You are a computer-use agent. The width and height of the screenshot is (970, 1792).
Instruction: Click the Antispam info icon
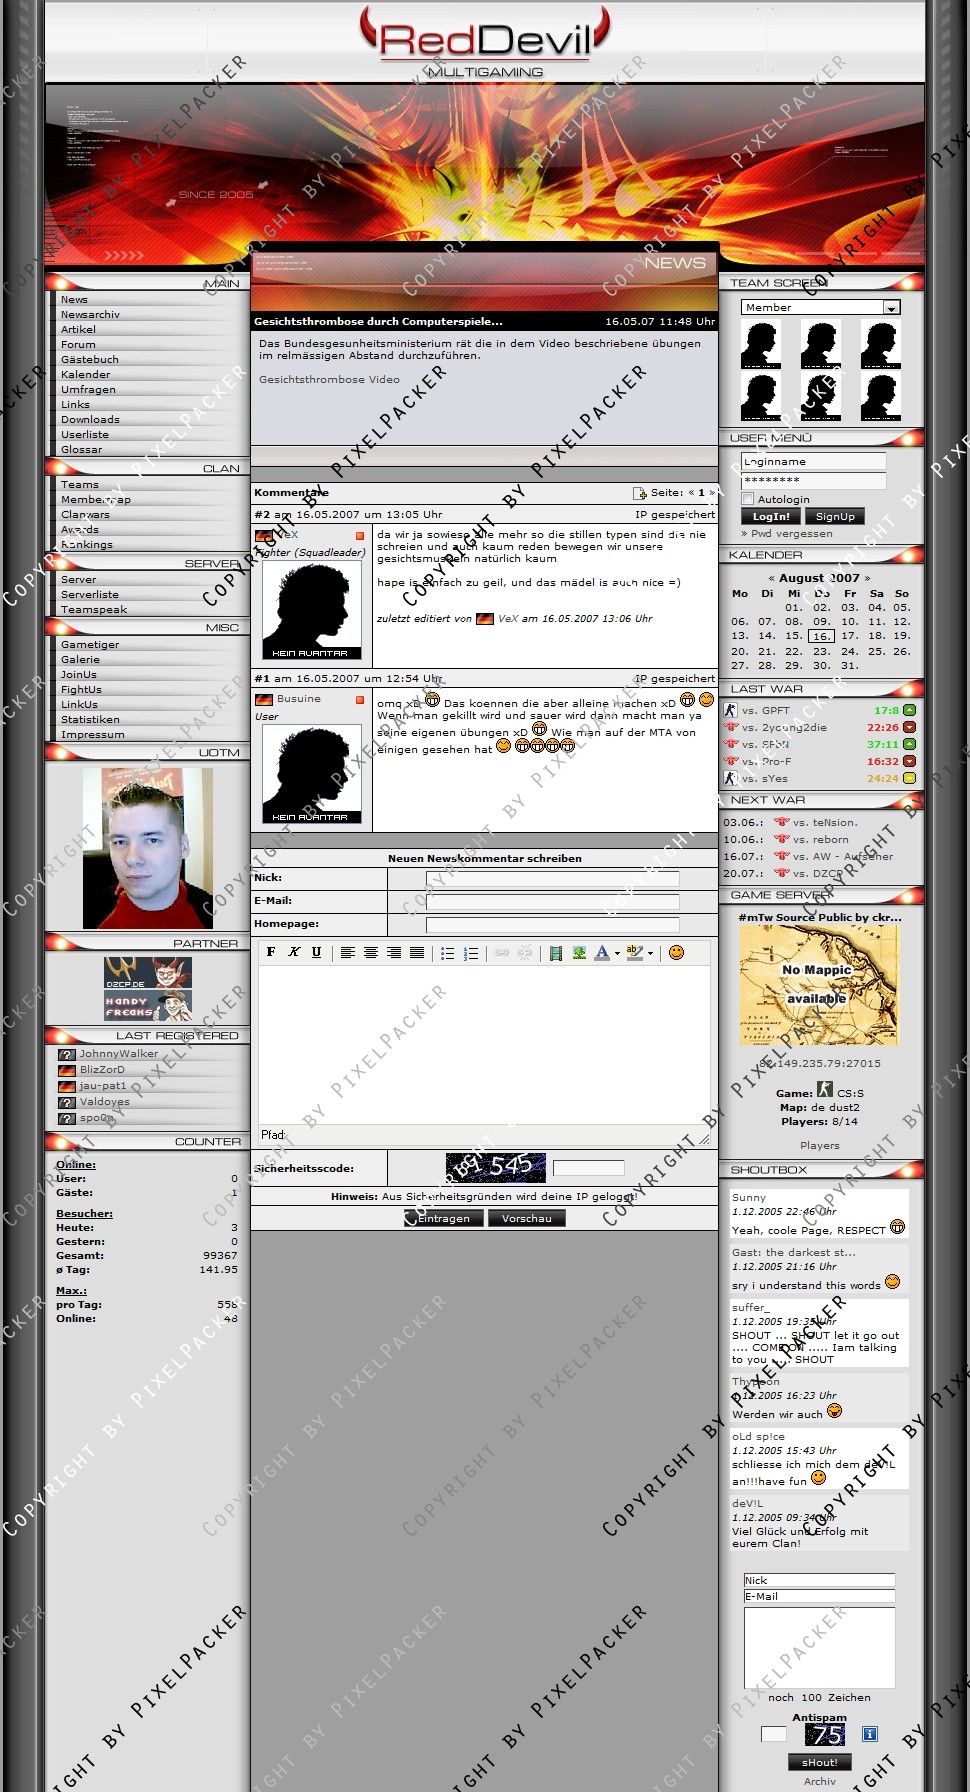[869, 1733]
